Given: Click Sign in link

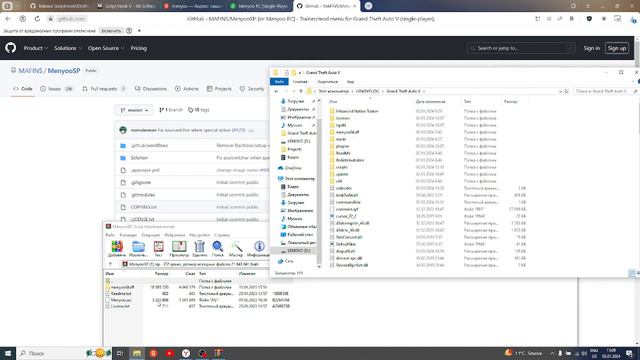Looking at the screenshot, I should pos(591,48).
